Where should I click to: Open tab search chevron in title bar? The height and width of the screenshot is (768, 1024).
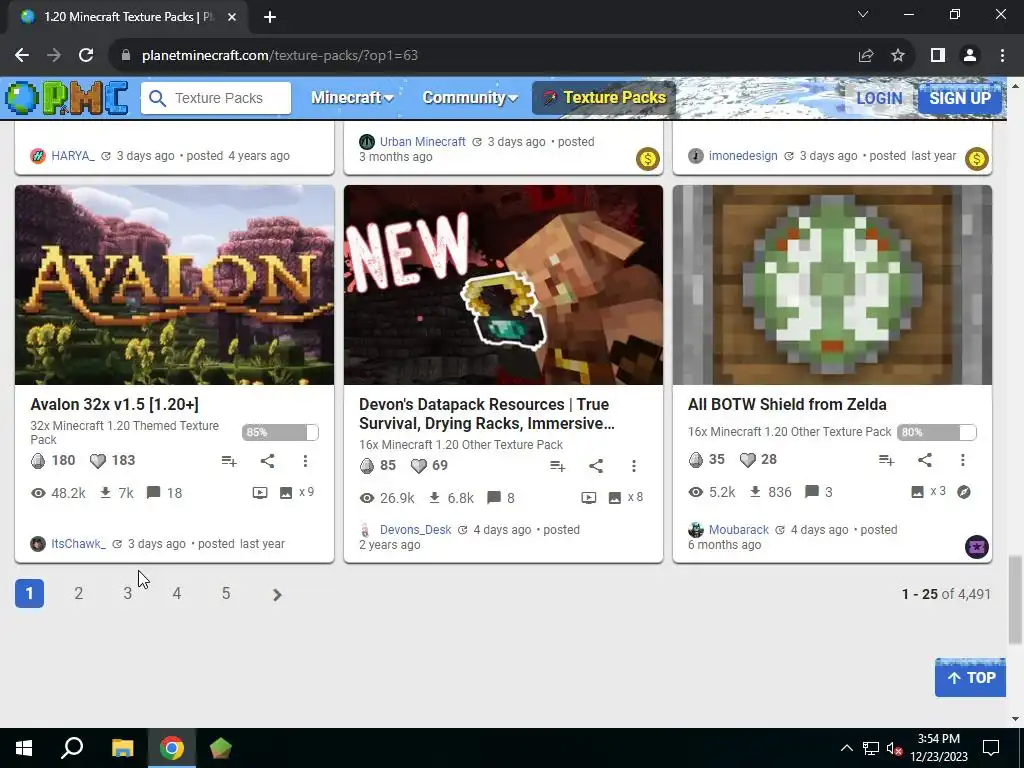point(863,14)
